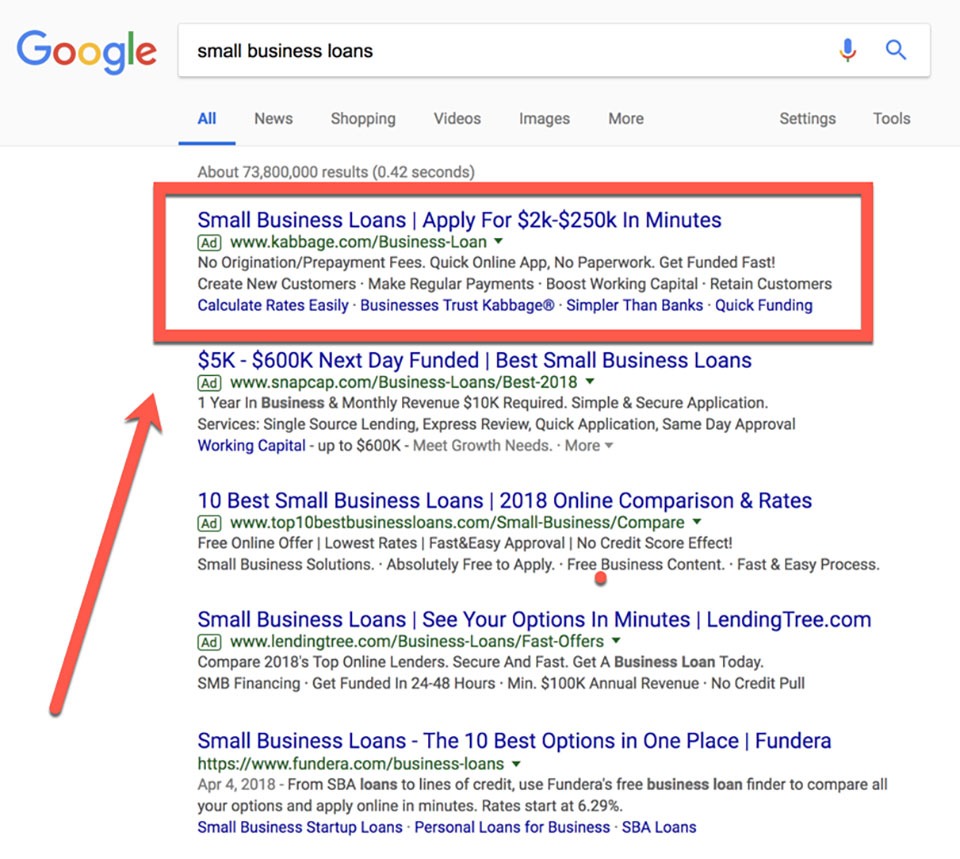This screenshot has width=960, height=859.
Task: Click the https://www.fundera.com/business-loans URL
Action: click(351, 763)
